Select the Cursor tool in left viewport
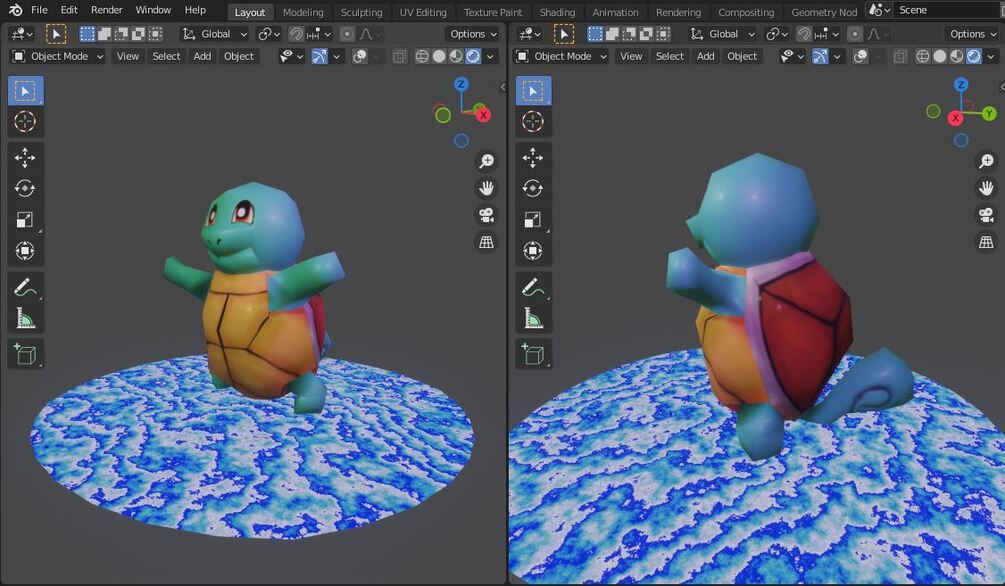This screenshot has height=586, width=1005. click(26, 121)
